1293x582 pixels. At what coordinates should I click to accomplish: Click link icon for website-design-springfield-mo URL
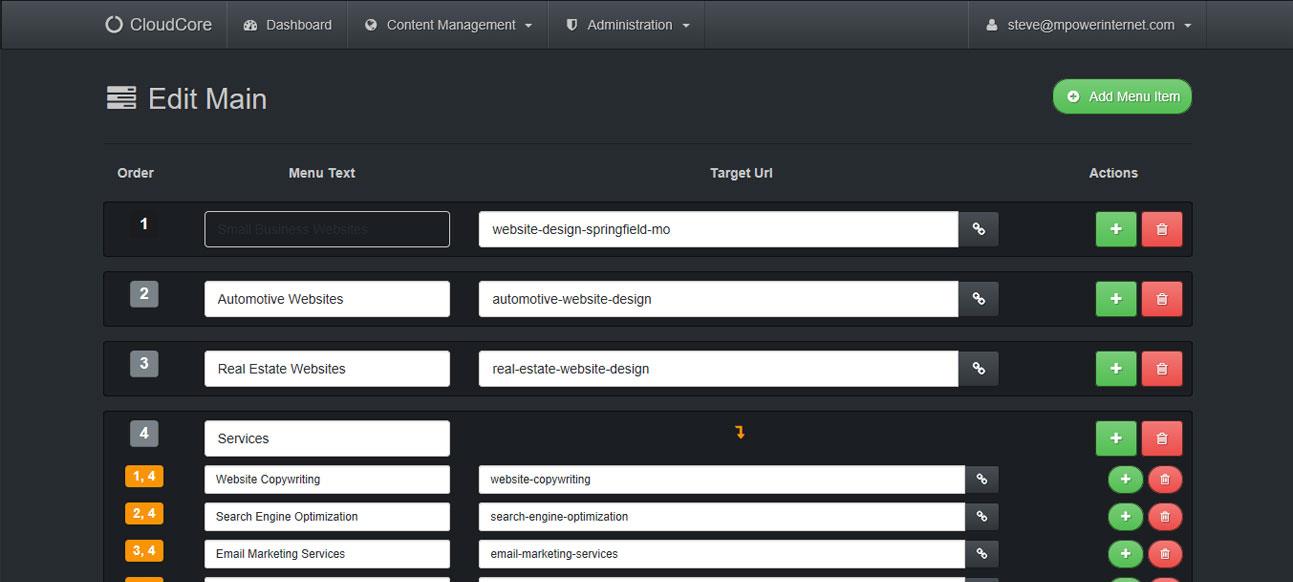pos(978,229)
